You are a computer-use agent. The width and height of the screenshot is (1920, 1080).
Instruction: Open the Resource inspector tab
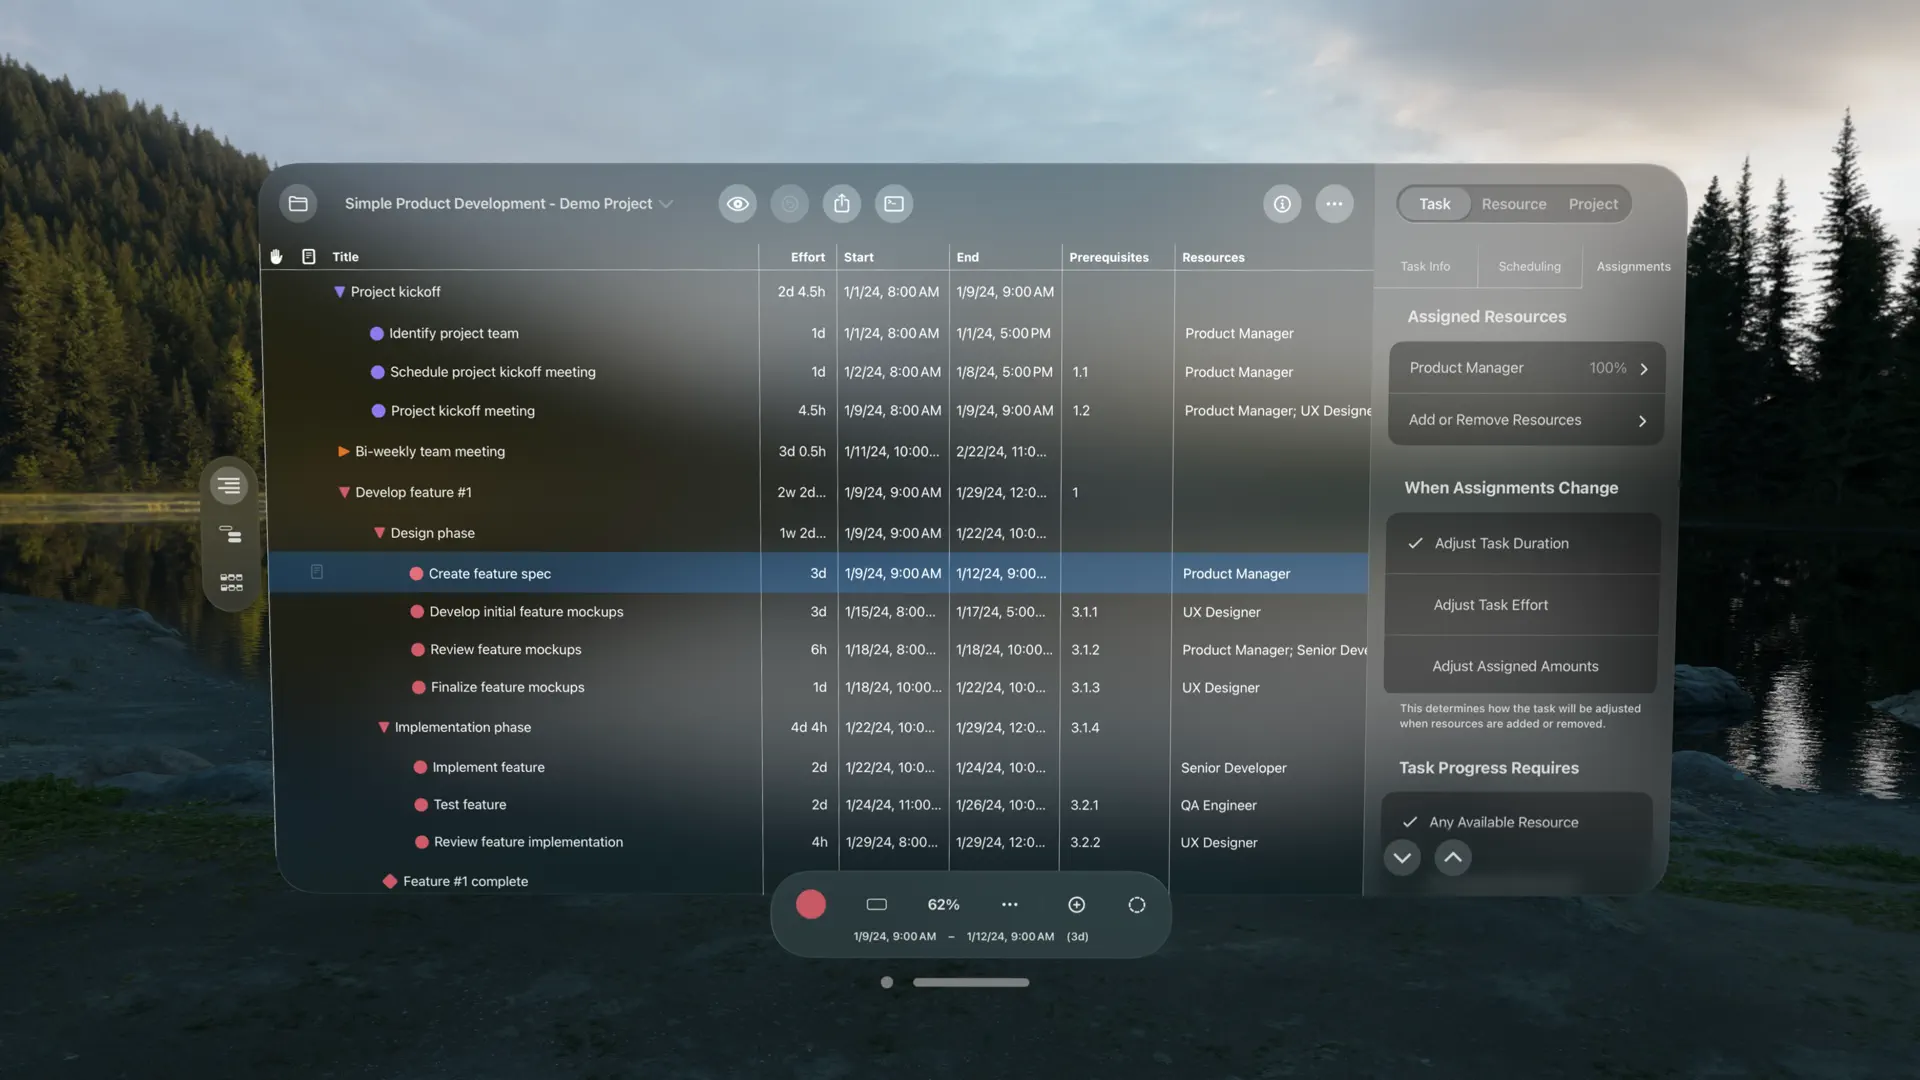1513,203
